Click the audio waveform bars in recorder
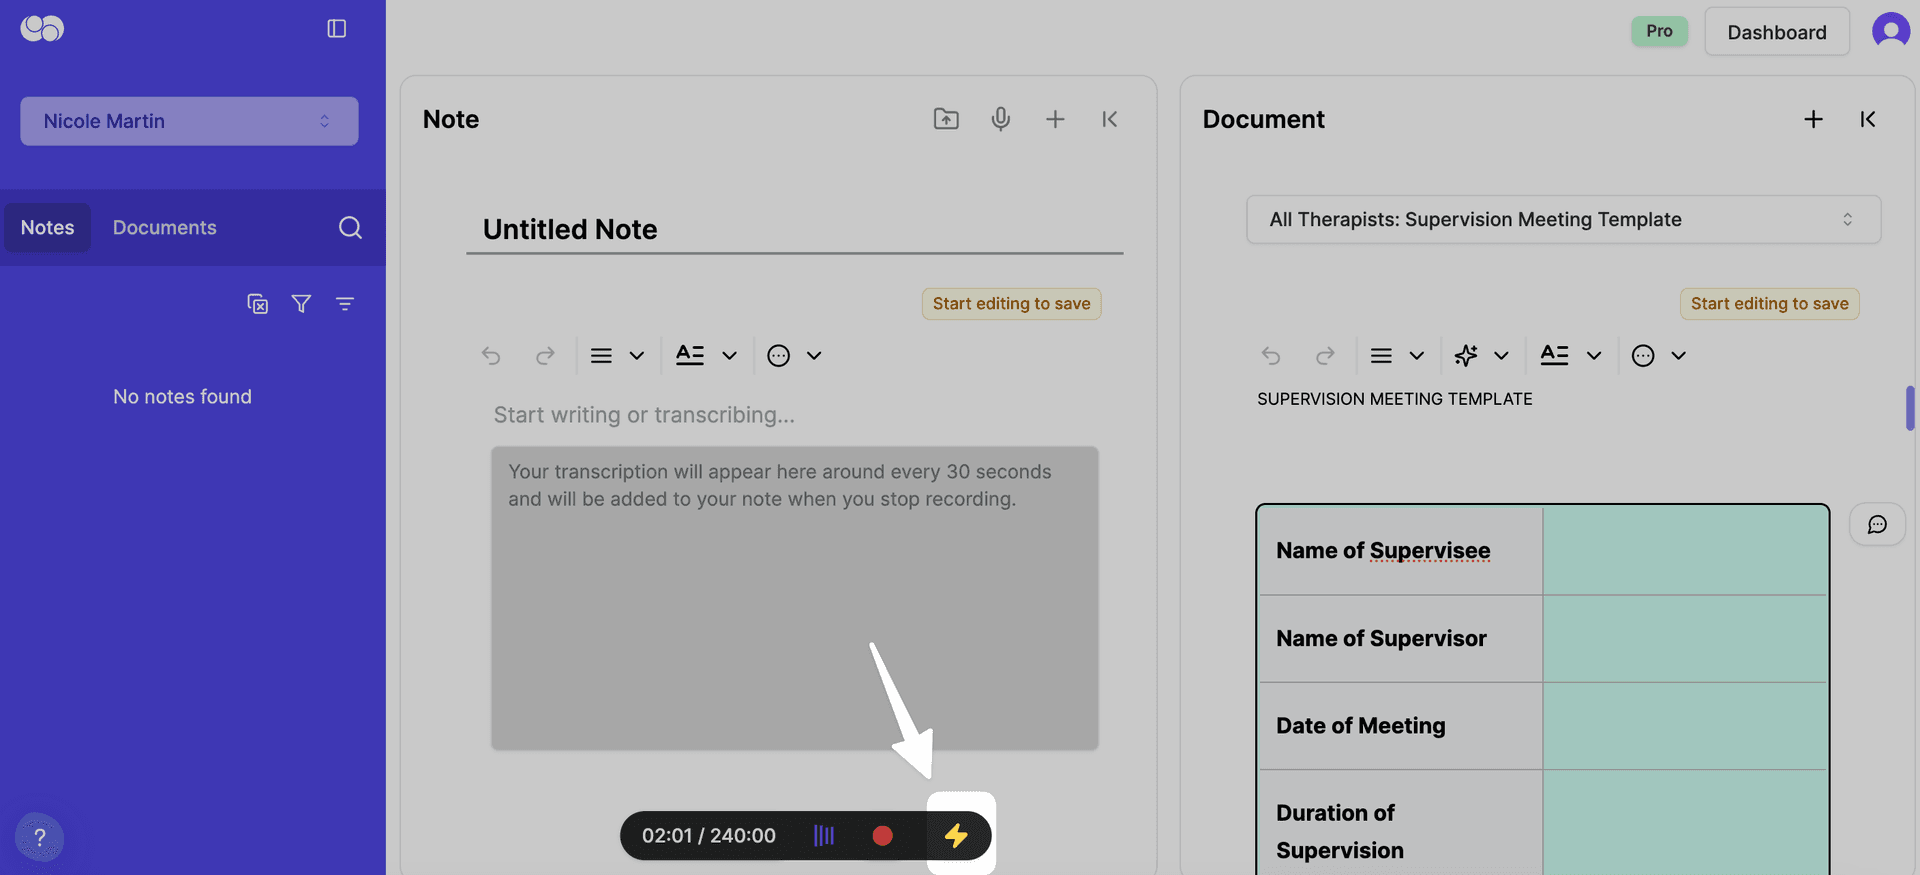 coord(824,835)
